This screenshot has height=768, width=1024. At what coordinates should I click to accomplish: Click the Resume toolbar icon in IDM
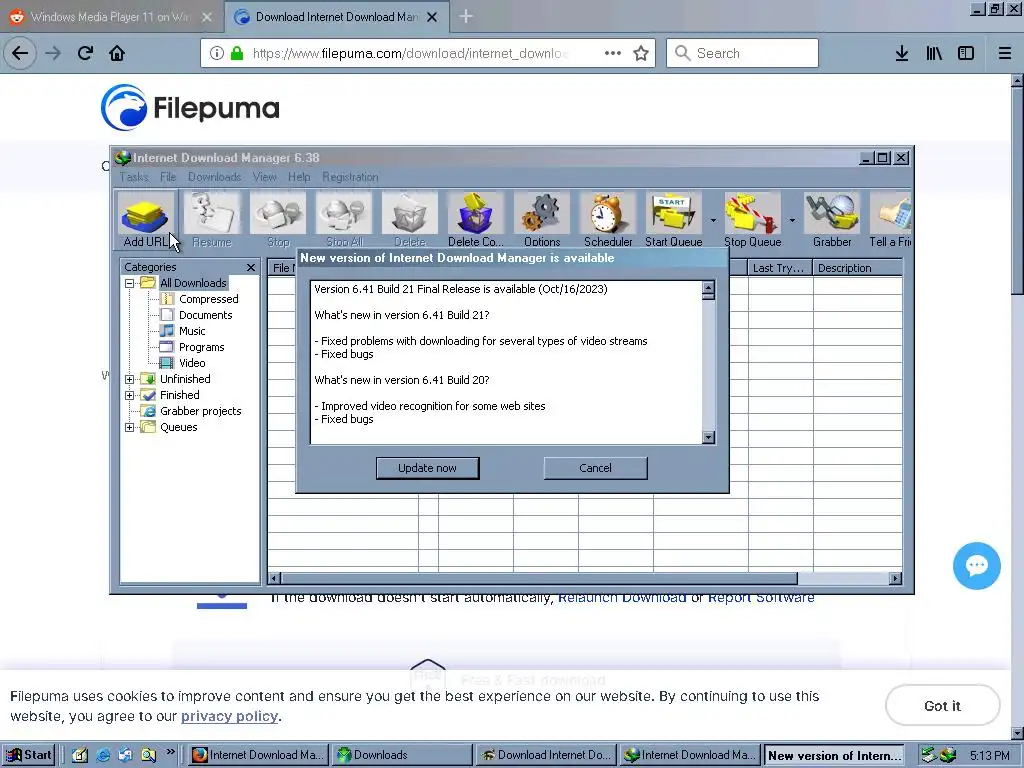click(x=212, y=220)
